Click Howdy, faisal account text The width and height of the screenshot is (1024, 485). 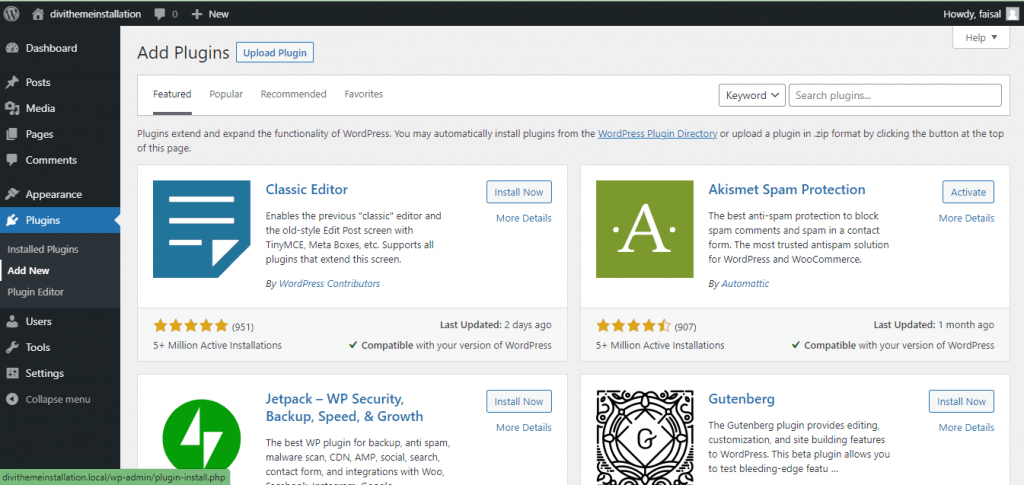coord(973,14)
